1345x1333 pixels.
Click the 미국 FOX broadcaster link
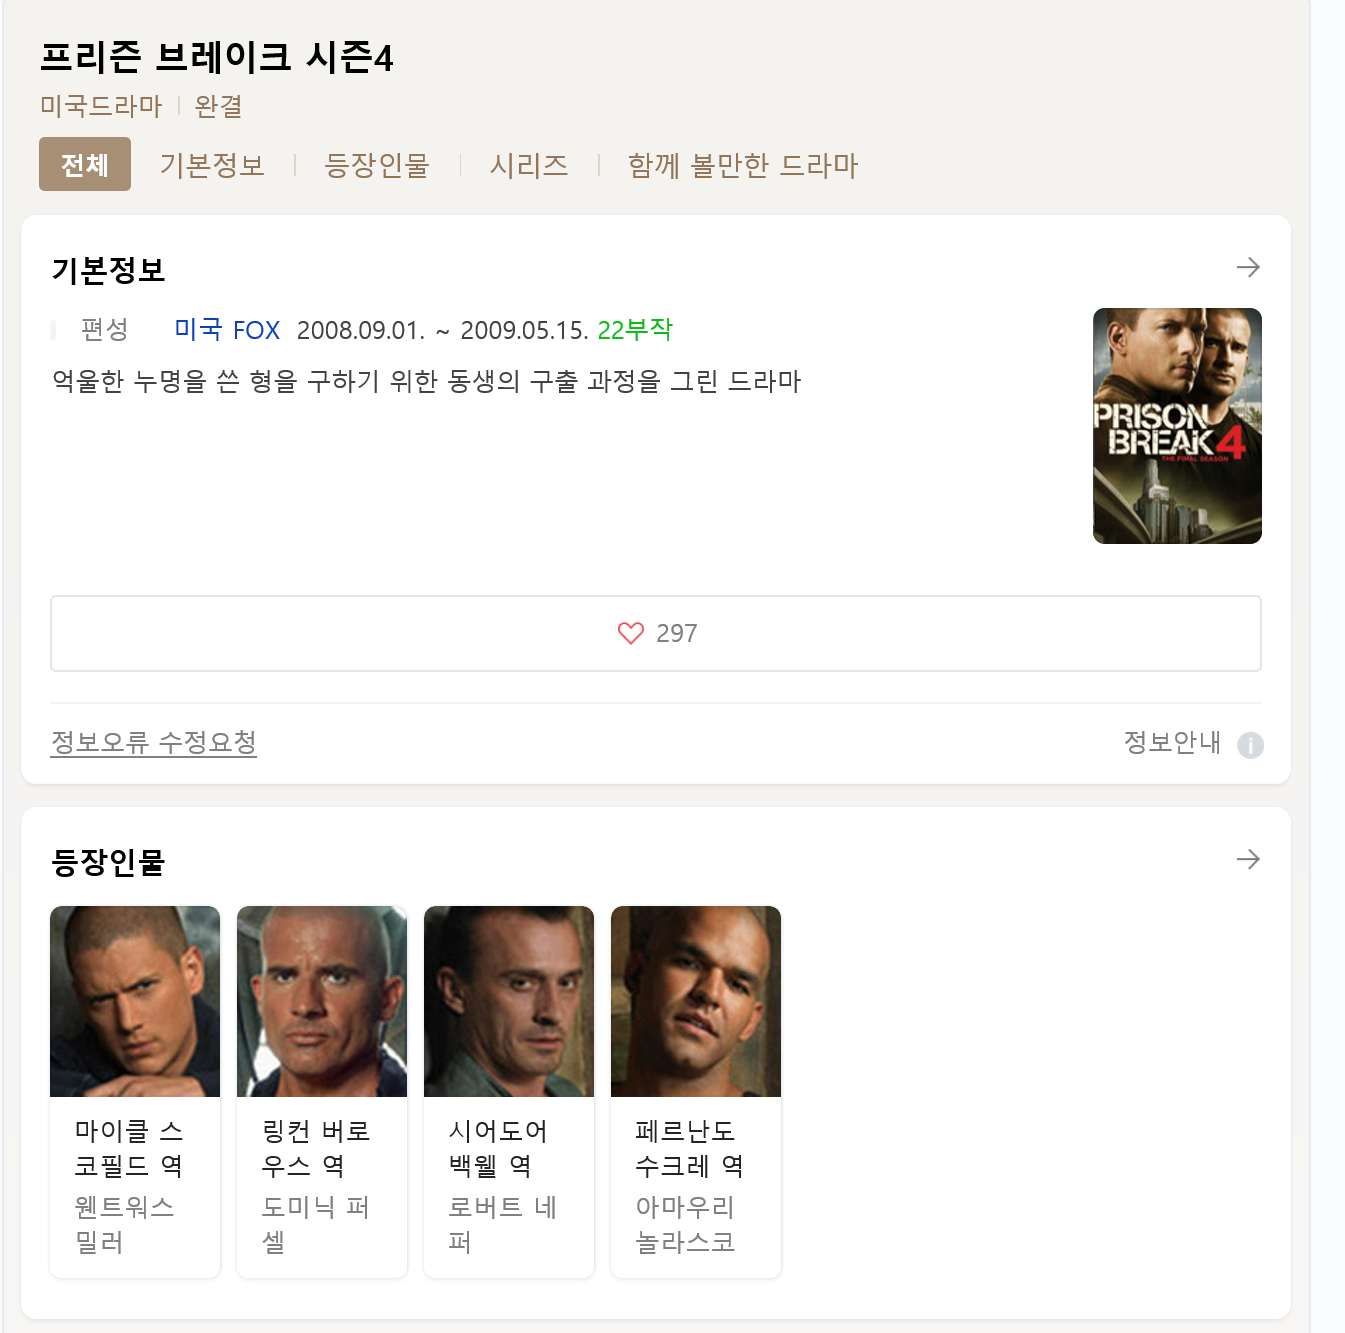click(x=227, y=330)
